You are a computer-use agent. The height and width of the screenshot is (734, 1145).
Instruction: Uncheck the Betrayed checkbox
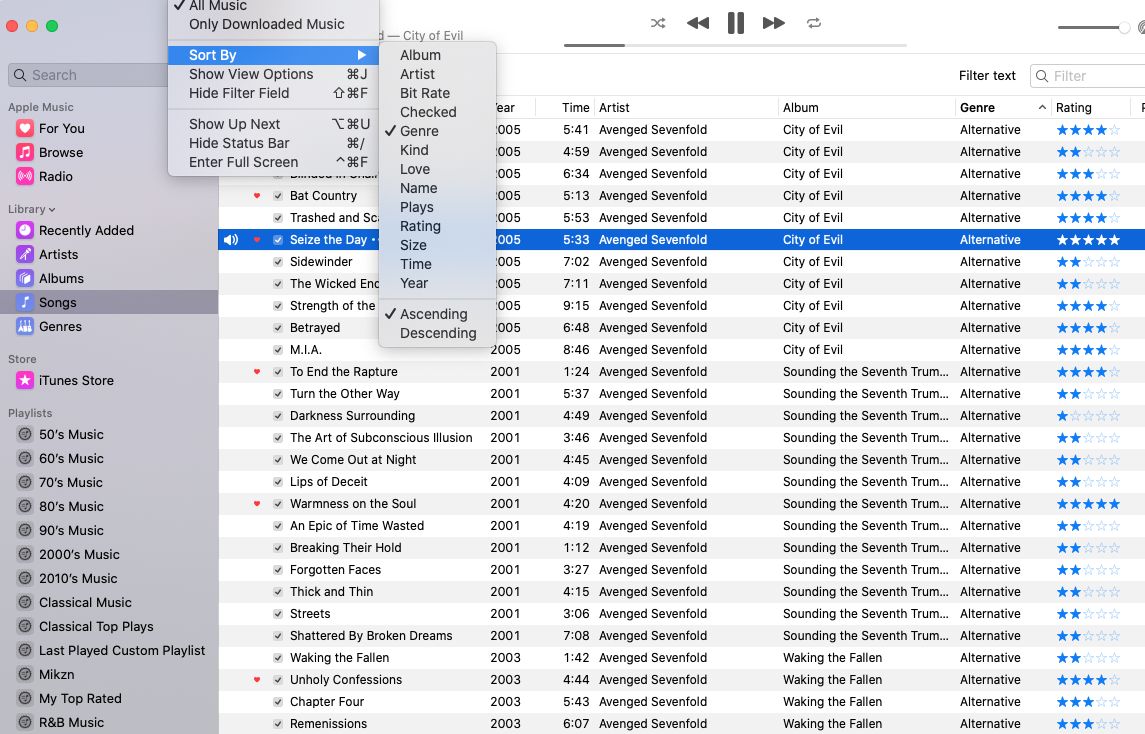[x=277, y=328]
